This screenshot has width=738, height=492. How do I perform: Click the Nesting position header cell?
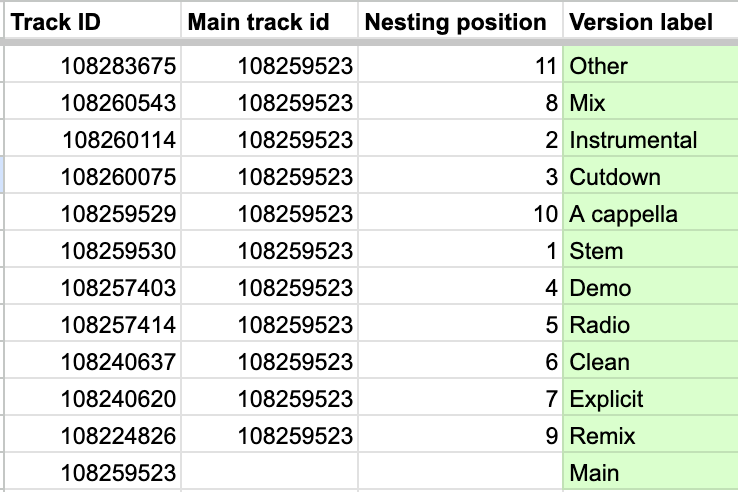tap(460, 21)
